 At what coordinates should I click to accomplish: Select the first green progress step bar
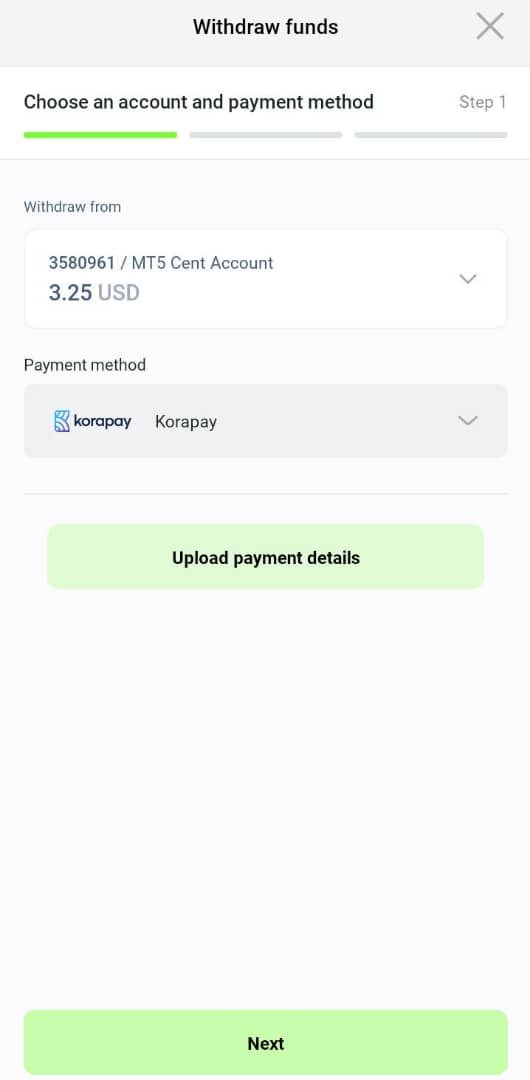[100, 135]
